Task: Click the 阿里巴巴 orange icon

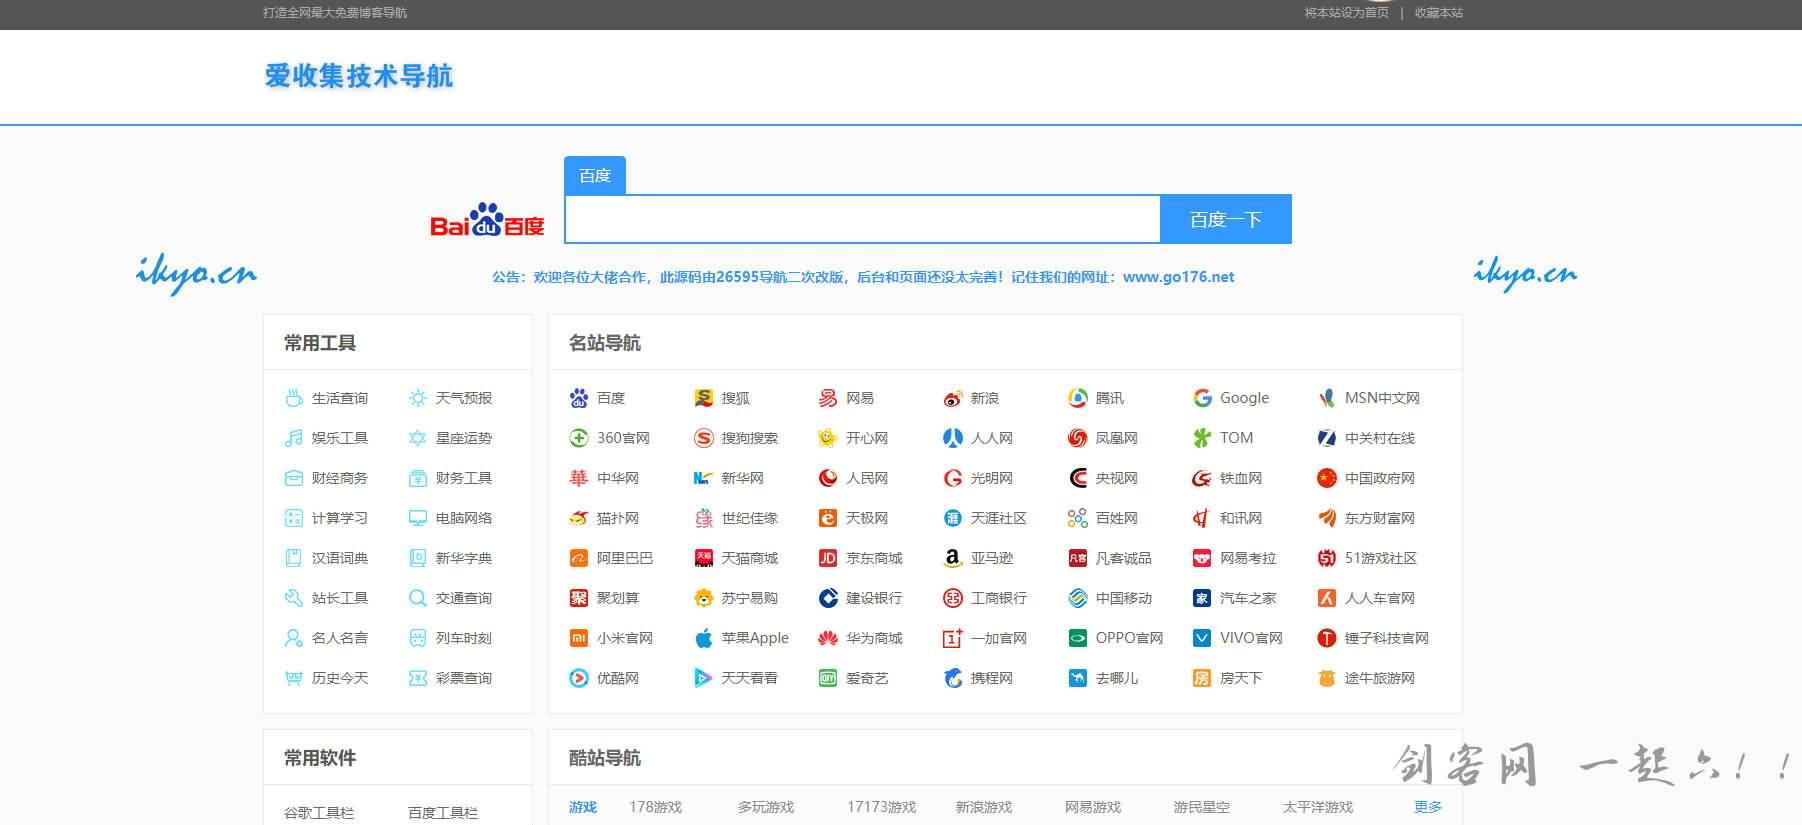Action: pyautogui.click(x=579, y=558)
